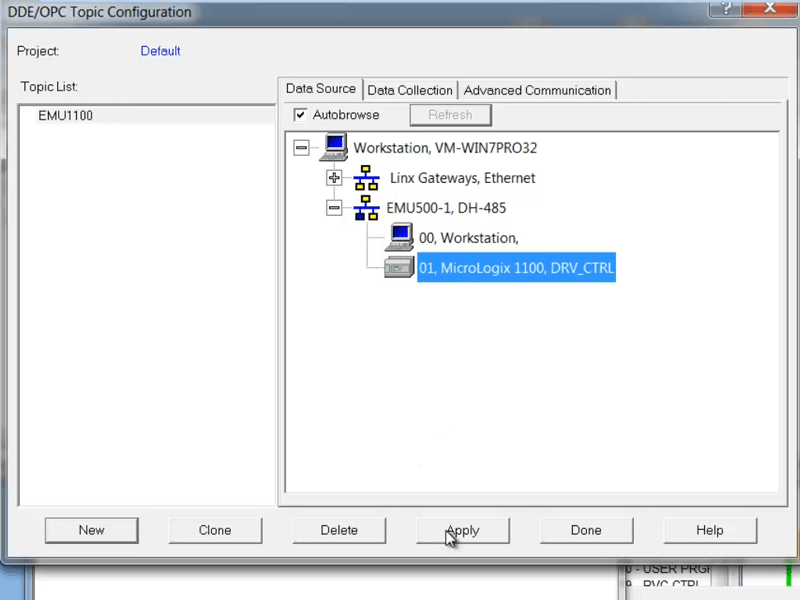Select EMU500-1, DH-485 tree label
The height and width of the screenshot is (600, 800).
coord(446,208)
